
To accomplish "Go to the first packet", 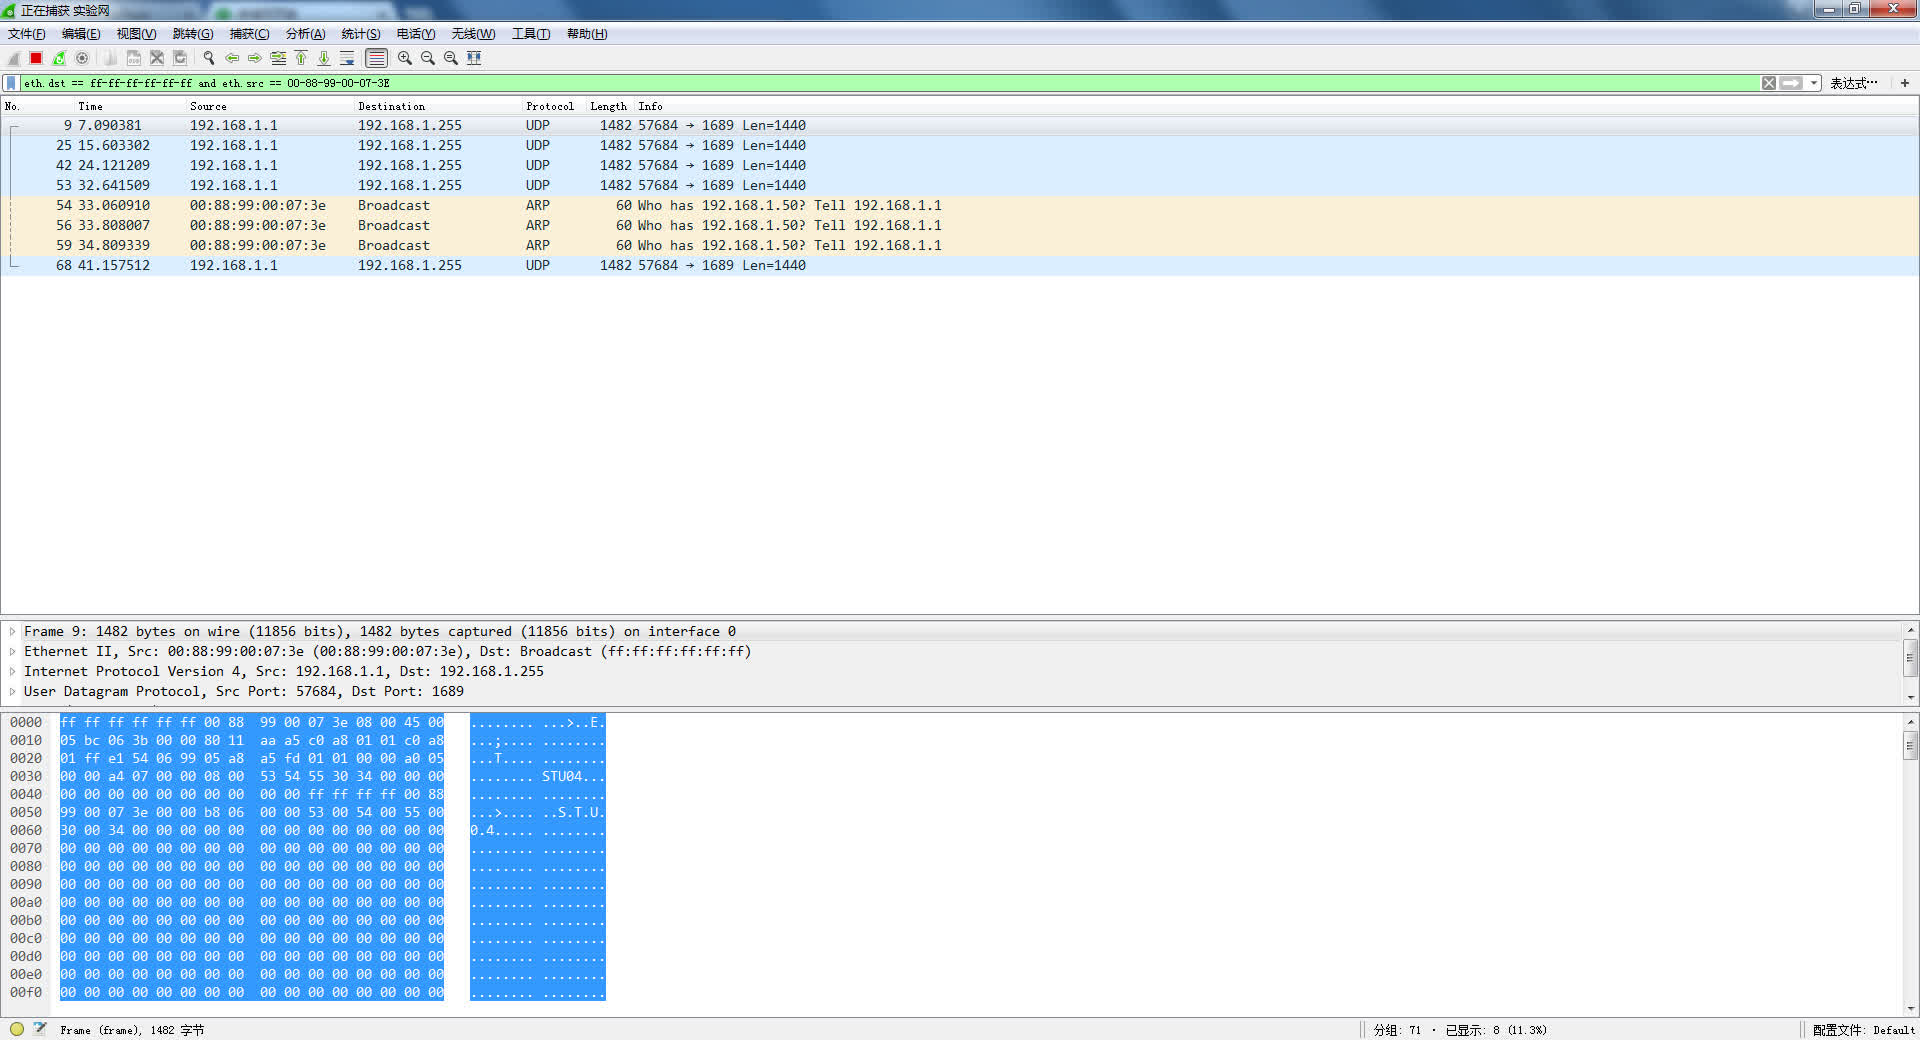I will click(x=301, y=58).
